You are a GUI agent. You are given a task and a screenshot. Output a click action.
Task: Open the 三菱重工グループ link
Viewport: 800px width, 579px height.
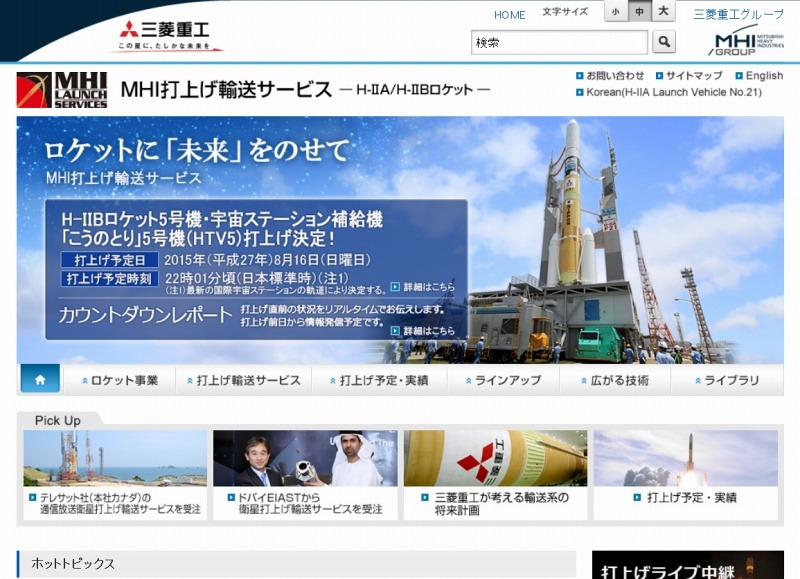click(738, 14)
